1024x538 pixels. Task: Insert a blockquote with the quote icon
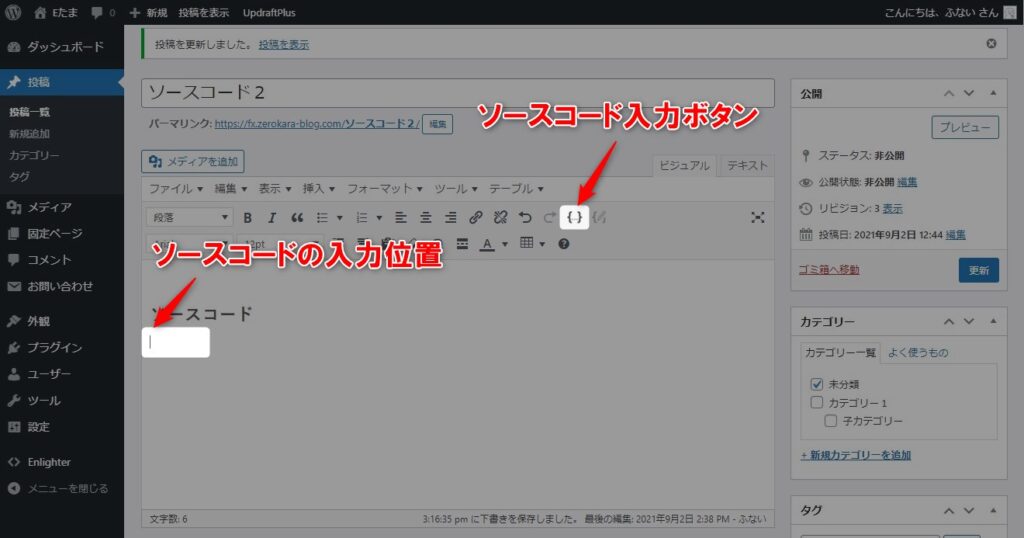tap(297, 217)
